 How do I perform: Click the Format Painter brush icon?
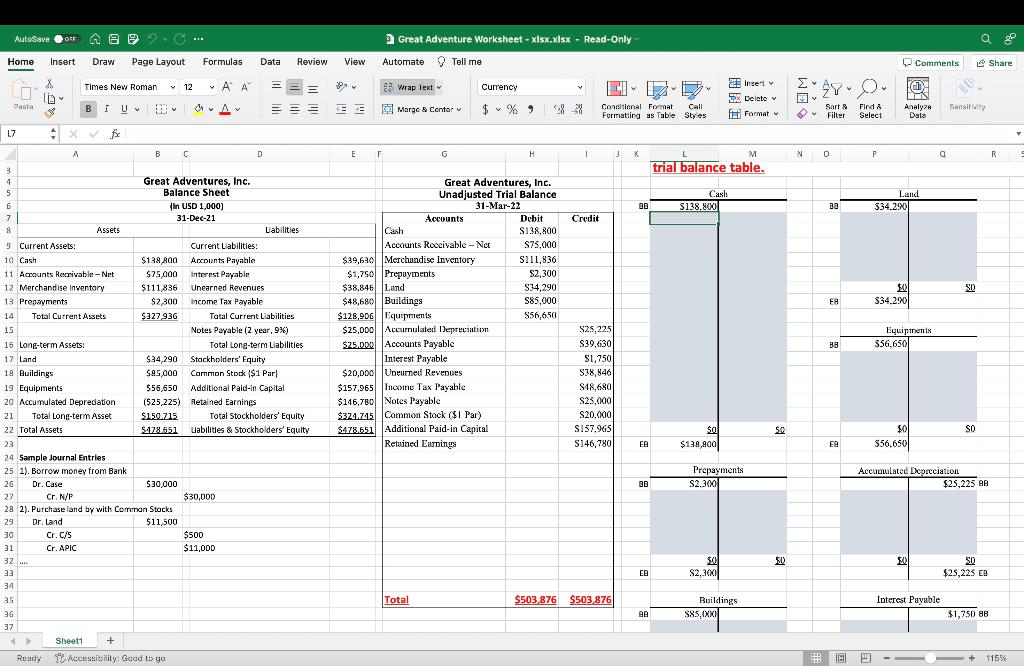50,113
